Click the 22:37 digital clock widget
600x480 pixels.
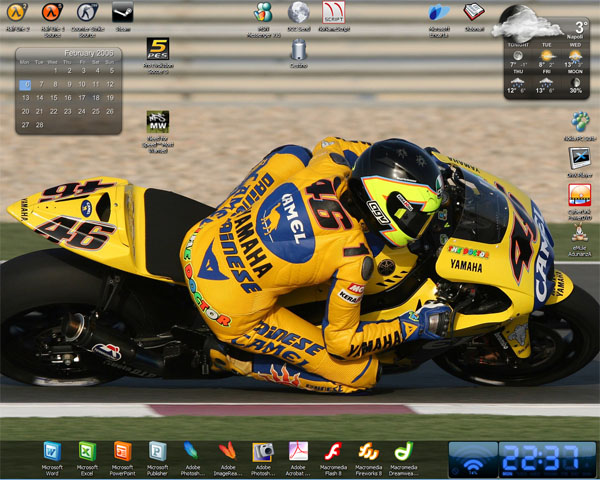tap(547, 459)
